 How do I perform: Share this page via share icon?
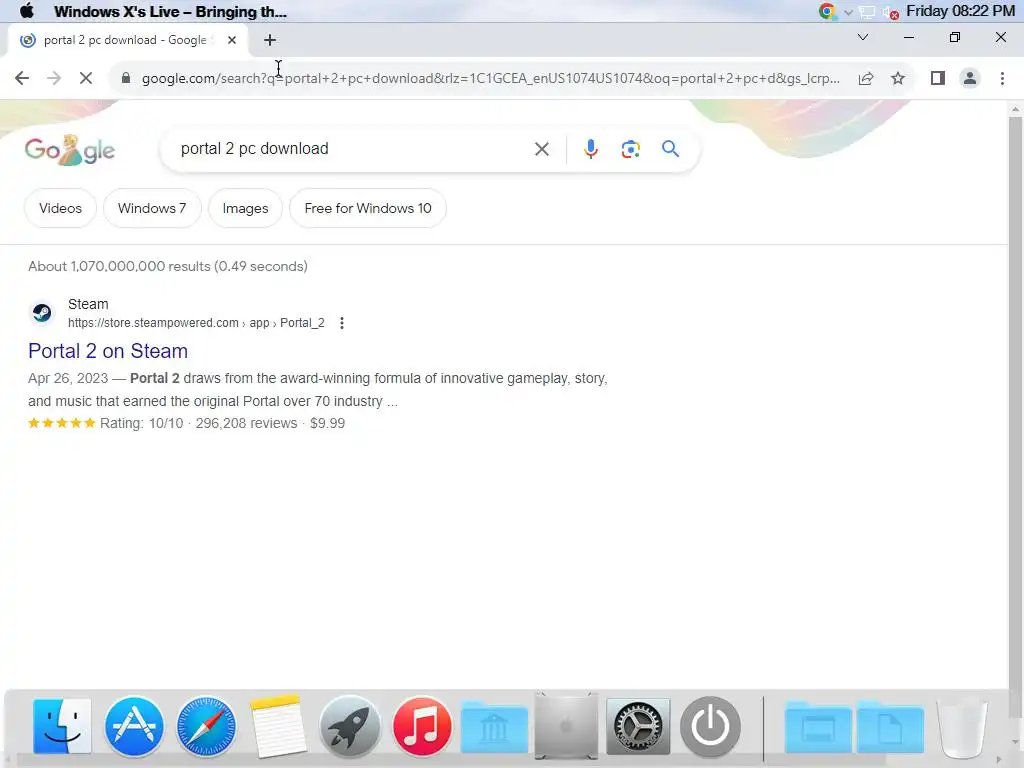[x=866, y=78]
